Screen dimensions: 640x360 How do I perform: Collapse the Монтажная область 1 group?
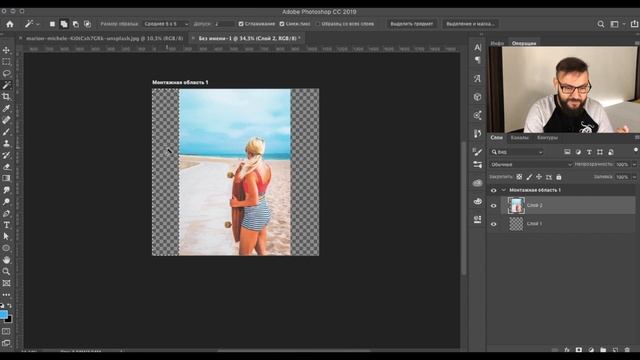click(x=503, y=190)
